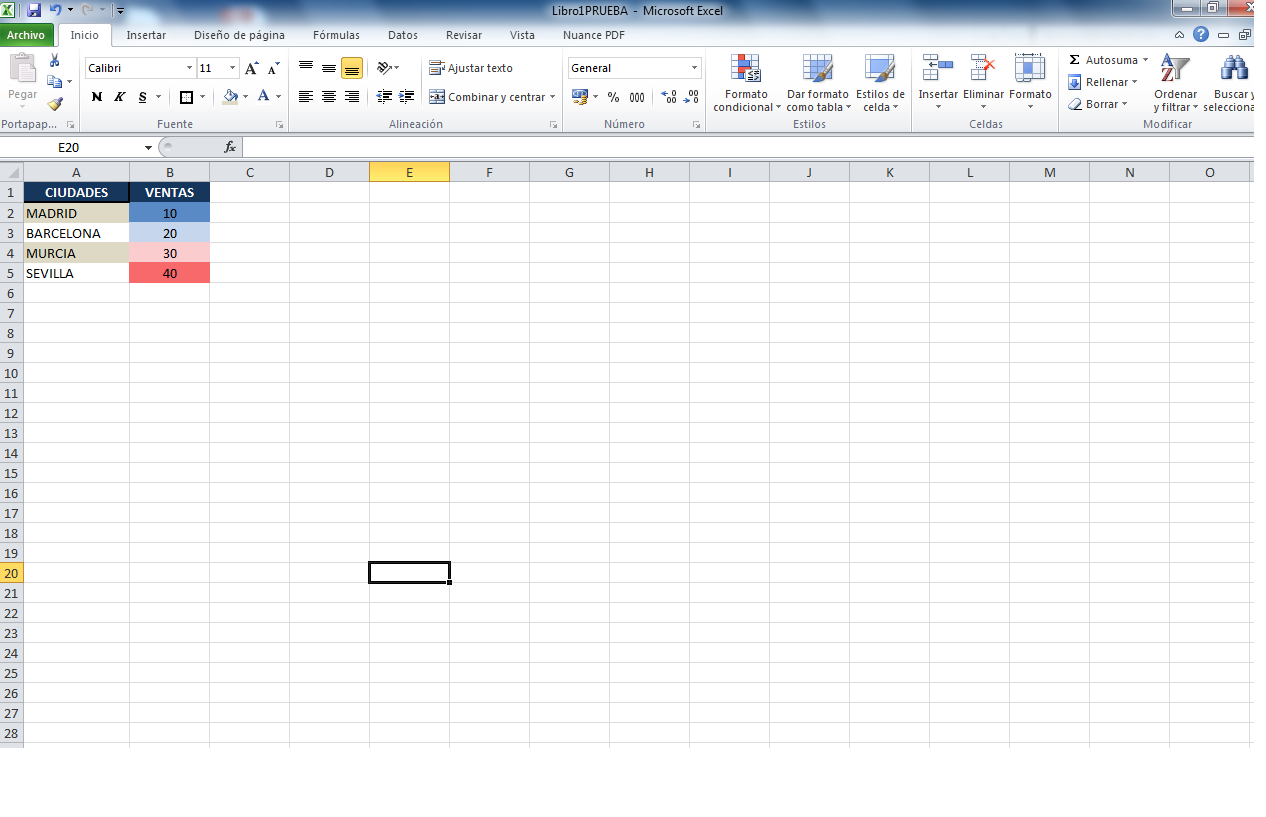Open Ordenar y filtrar menu
Screen dimensions: 1266x817
click(1175, 84)
